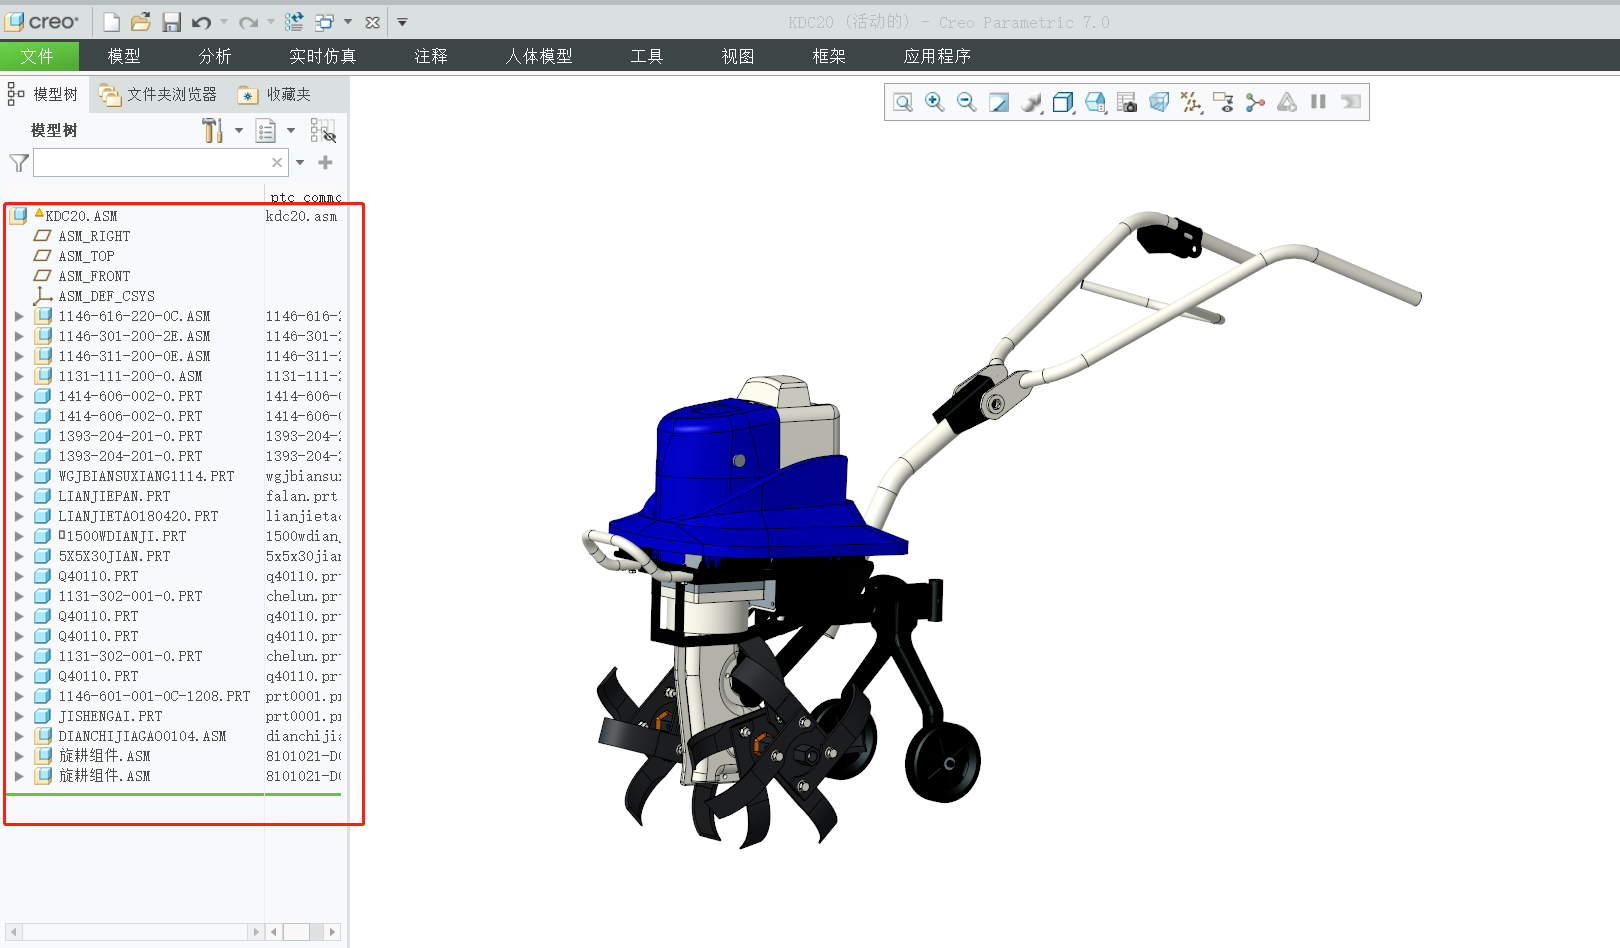Create a new file from quick access toolbar

coord(112,22)
